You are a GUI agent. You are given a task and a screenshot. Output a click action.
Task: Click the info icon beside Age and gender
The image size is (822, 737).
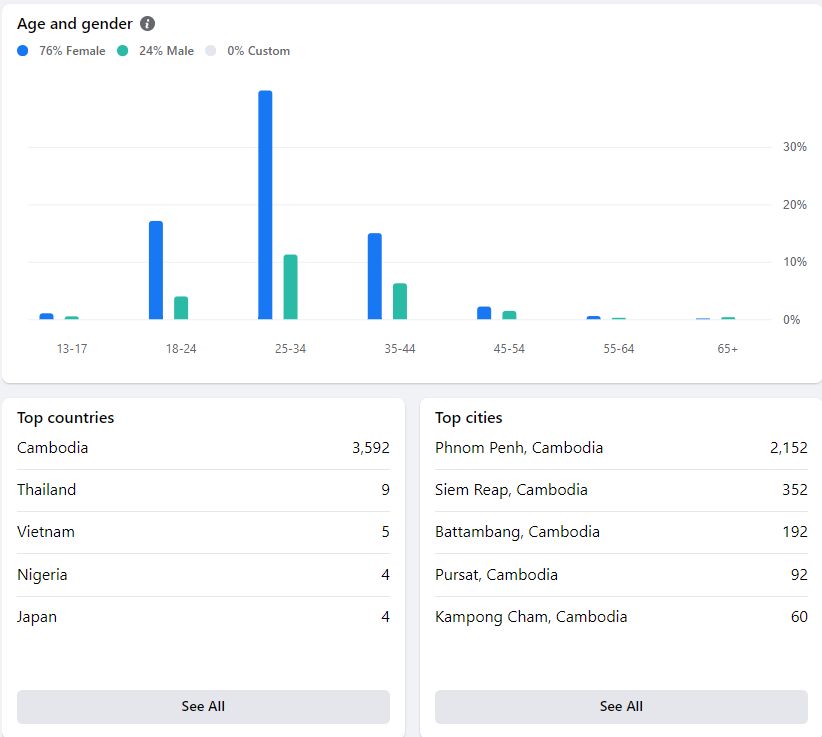[x=147, y=24]
